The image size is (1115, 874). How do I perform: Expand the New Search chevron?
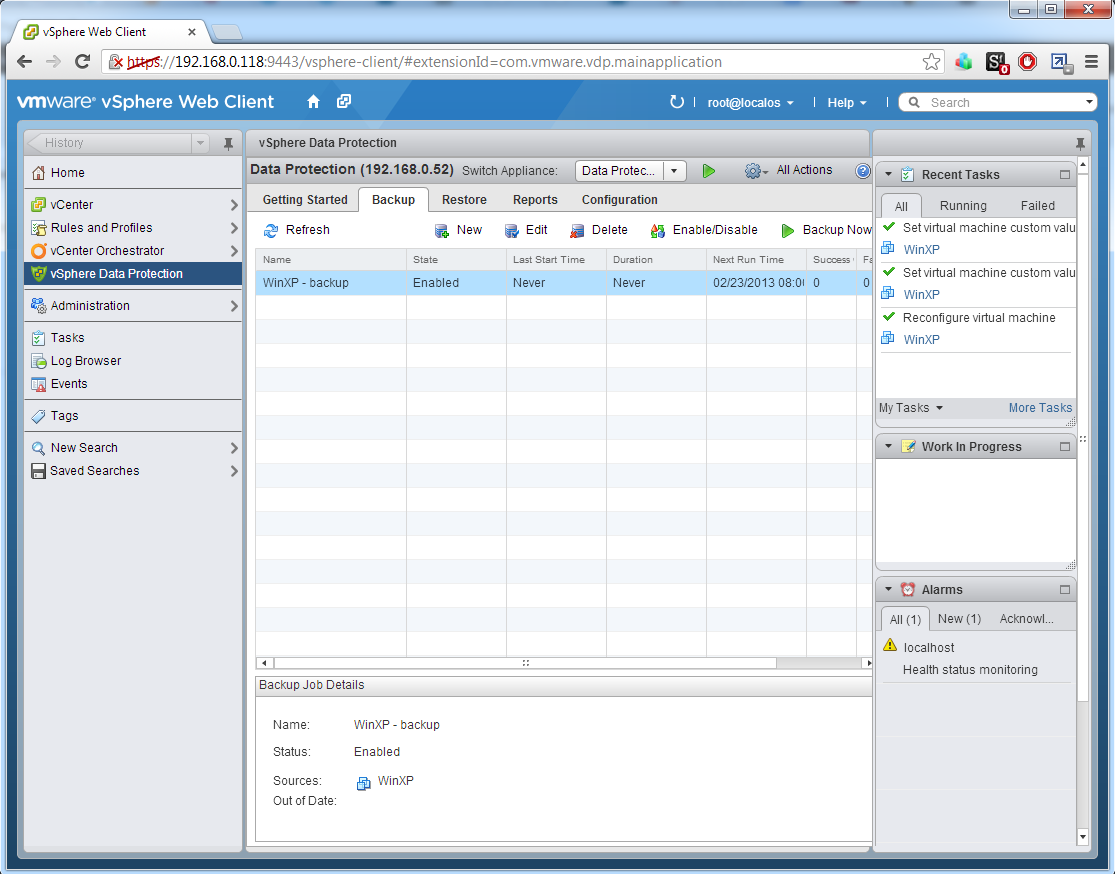click(x=234, y=448)
